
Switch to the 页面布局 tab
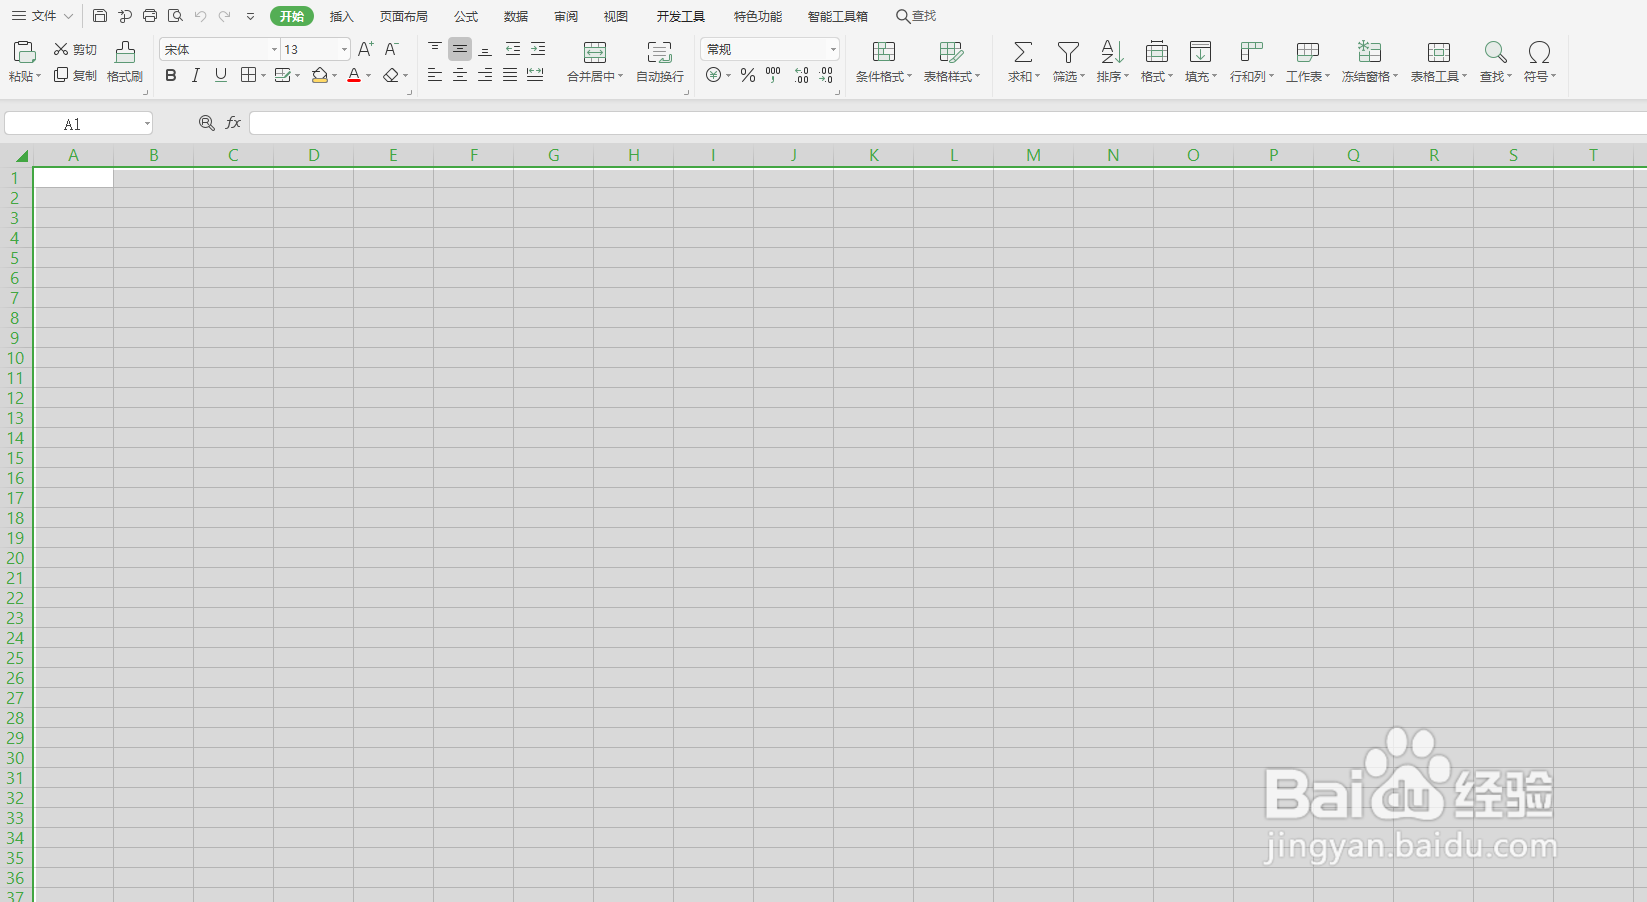click(403, 16)
